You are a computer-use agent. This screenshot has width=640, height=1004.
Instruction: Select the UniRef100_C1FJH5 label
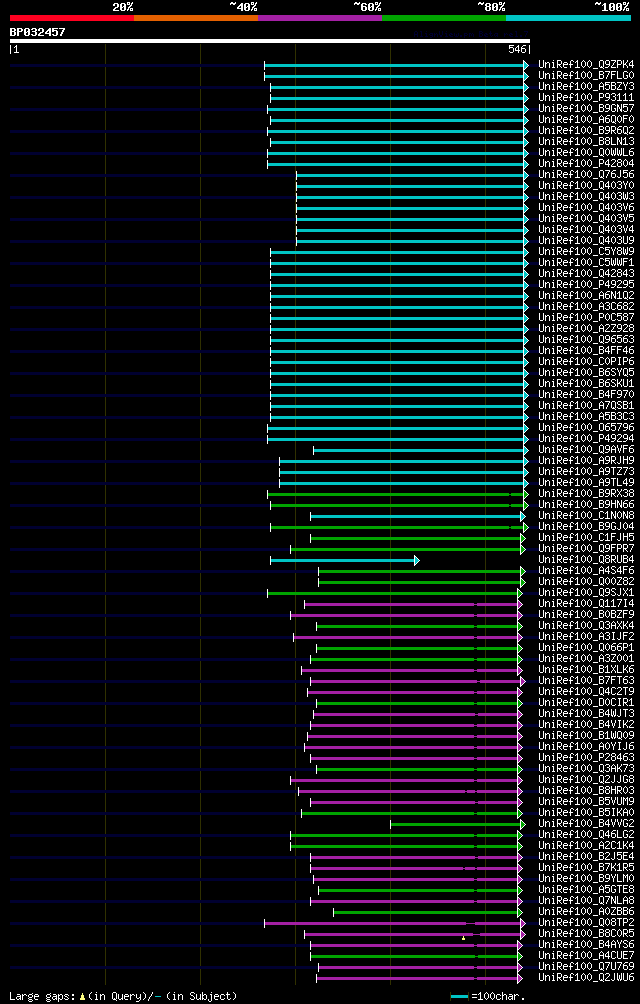pyautogui.click(x=586, y=537)
